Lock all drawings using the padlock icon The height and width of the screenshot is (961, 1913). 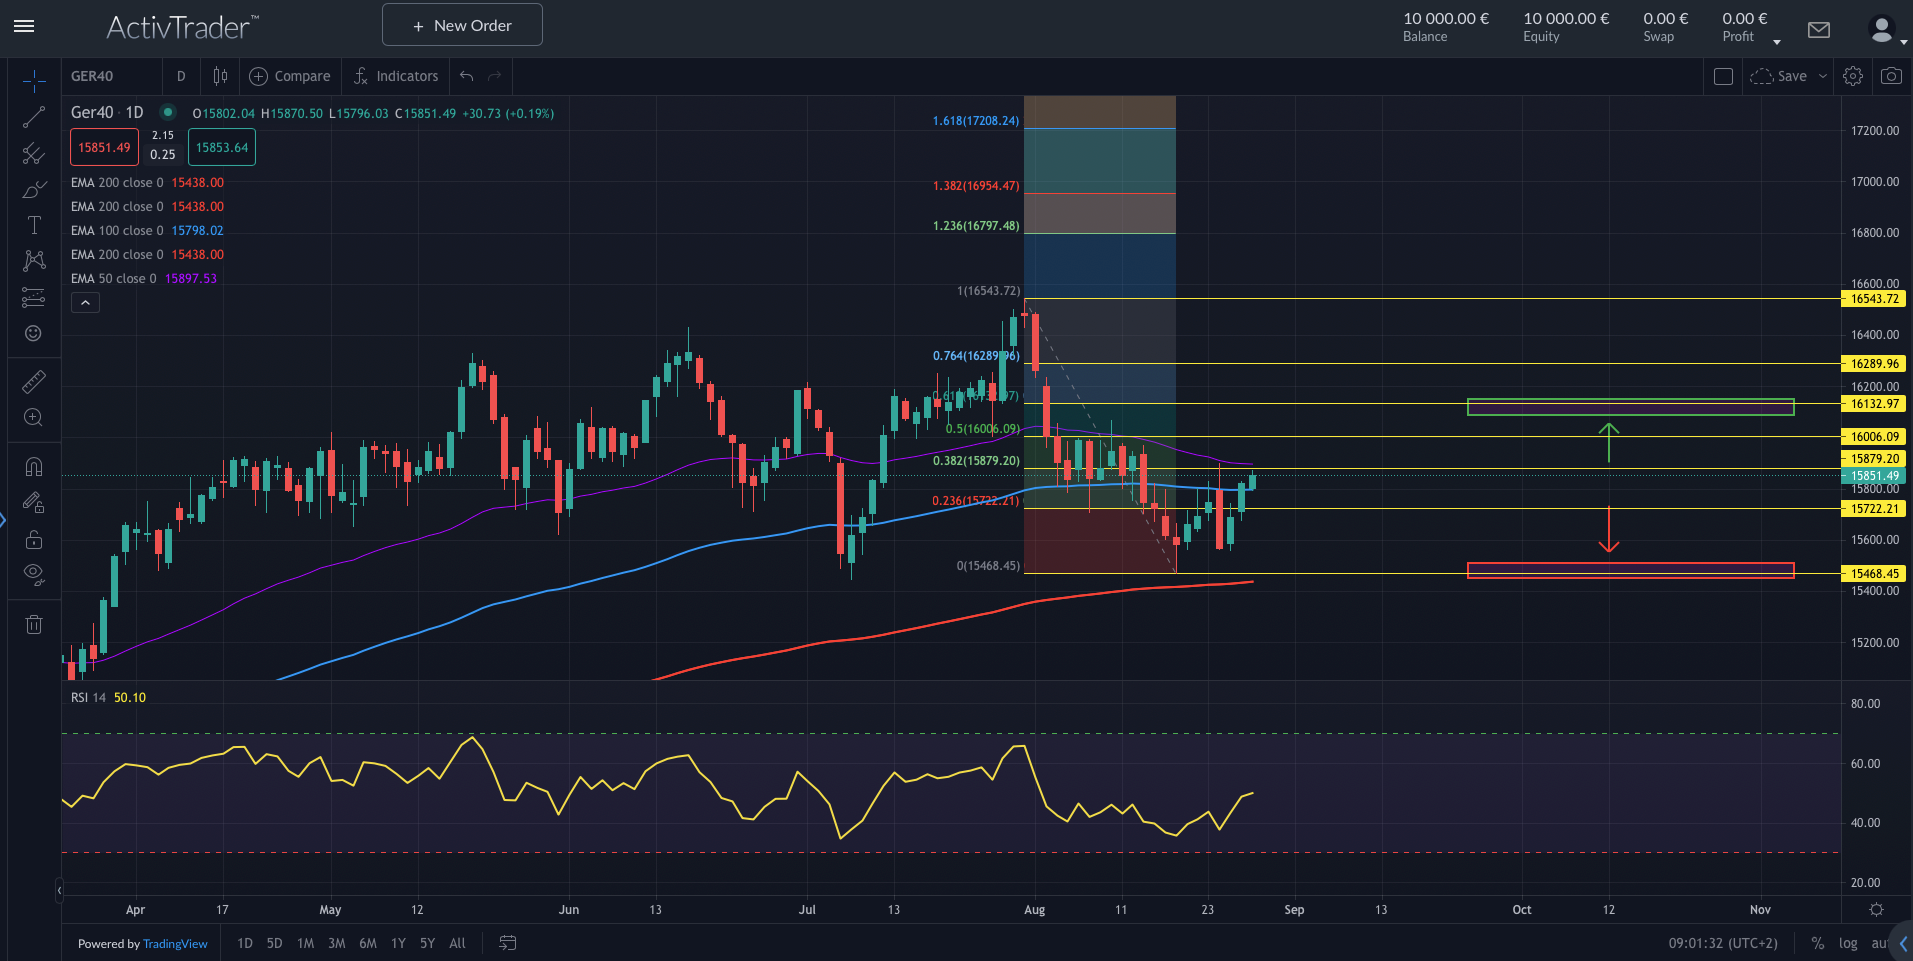click(33, 539)
